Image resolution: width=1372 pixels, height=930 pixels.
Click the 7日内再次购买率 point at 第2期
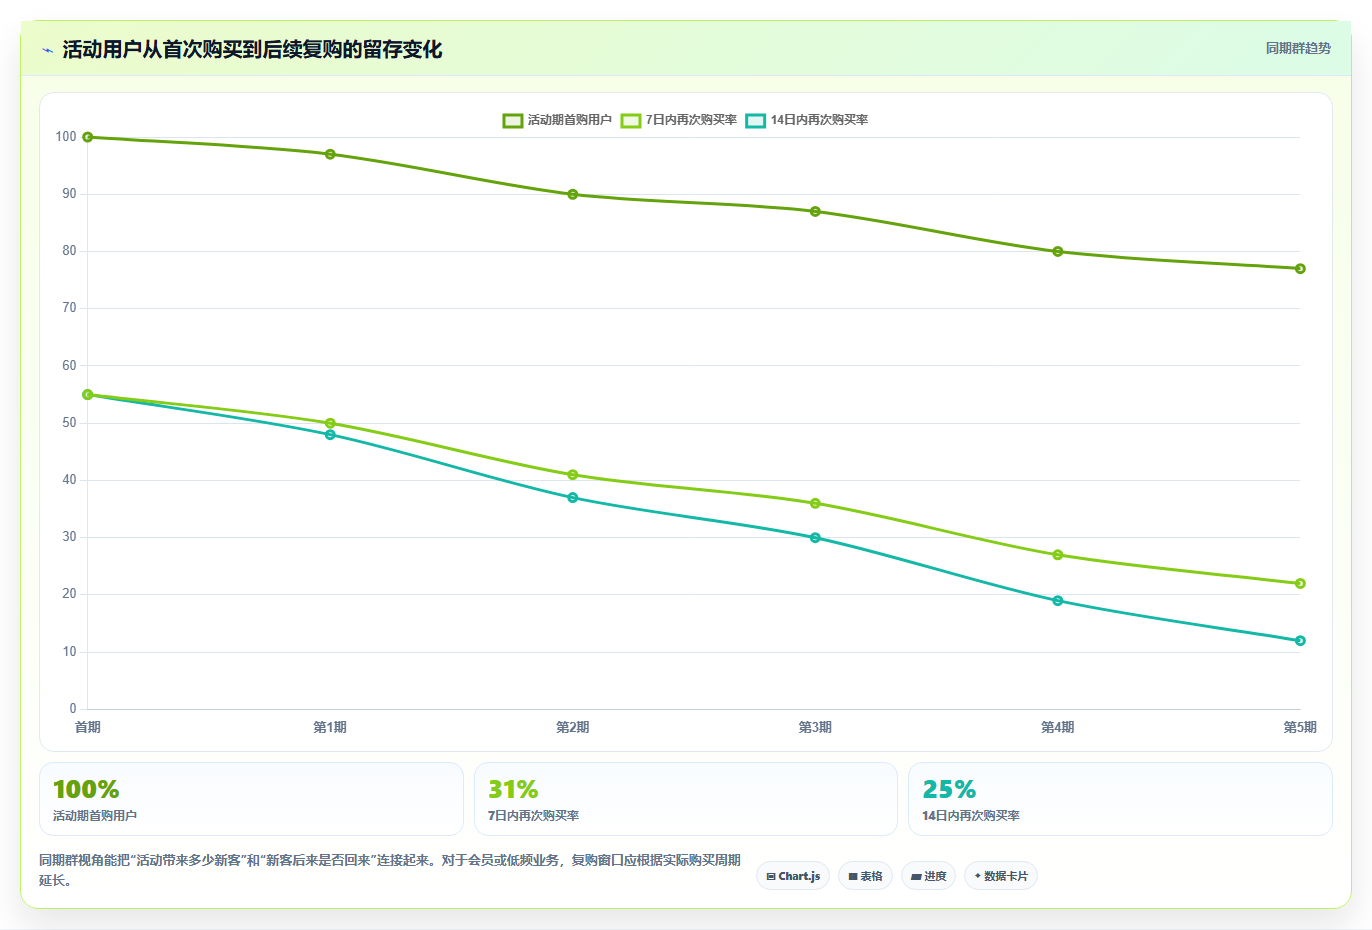click(x=573, y=474)
